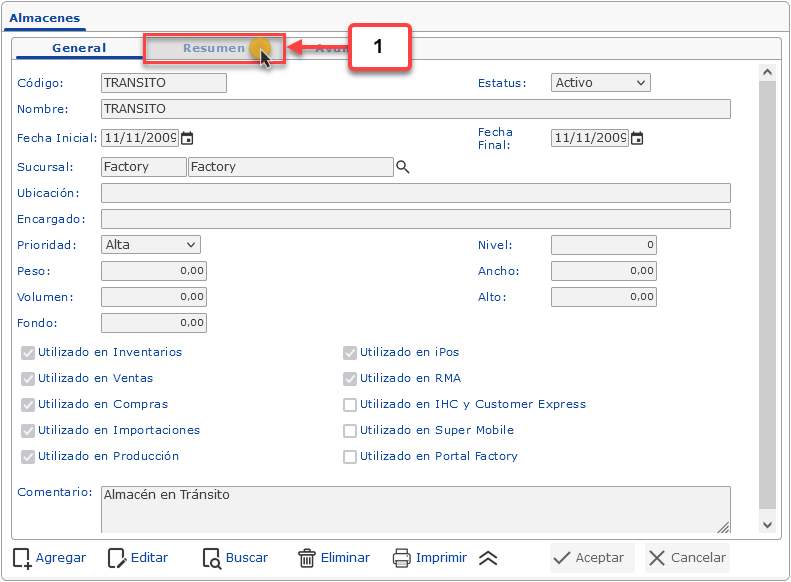The height and width of the screenshot is (582, 791).
Task: Click the Cancelar button text
Action: [x=698, y=558]
